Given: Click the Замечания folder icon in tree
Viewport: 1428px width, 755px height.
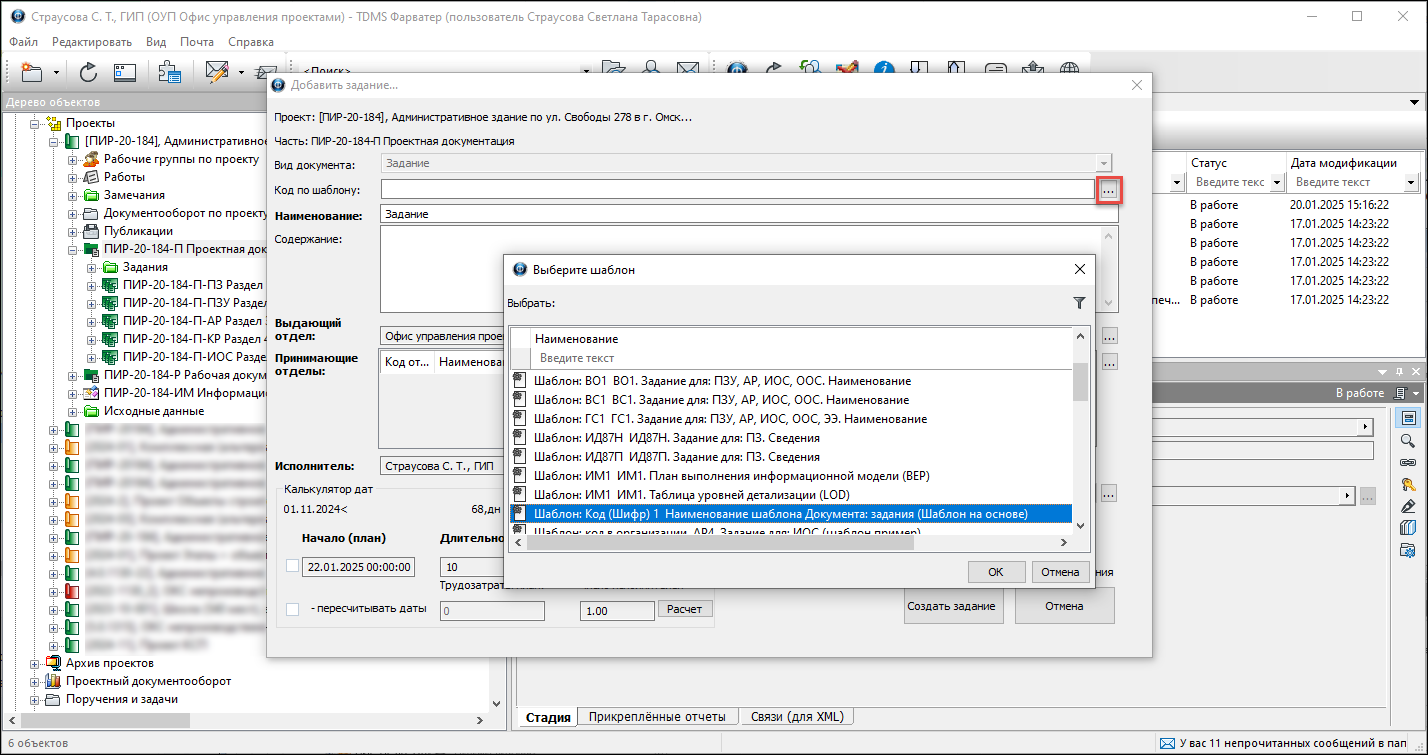Looking at the screenshot, I should coord(91,195).
